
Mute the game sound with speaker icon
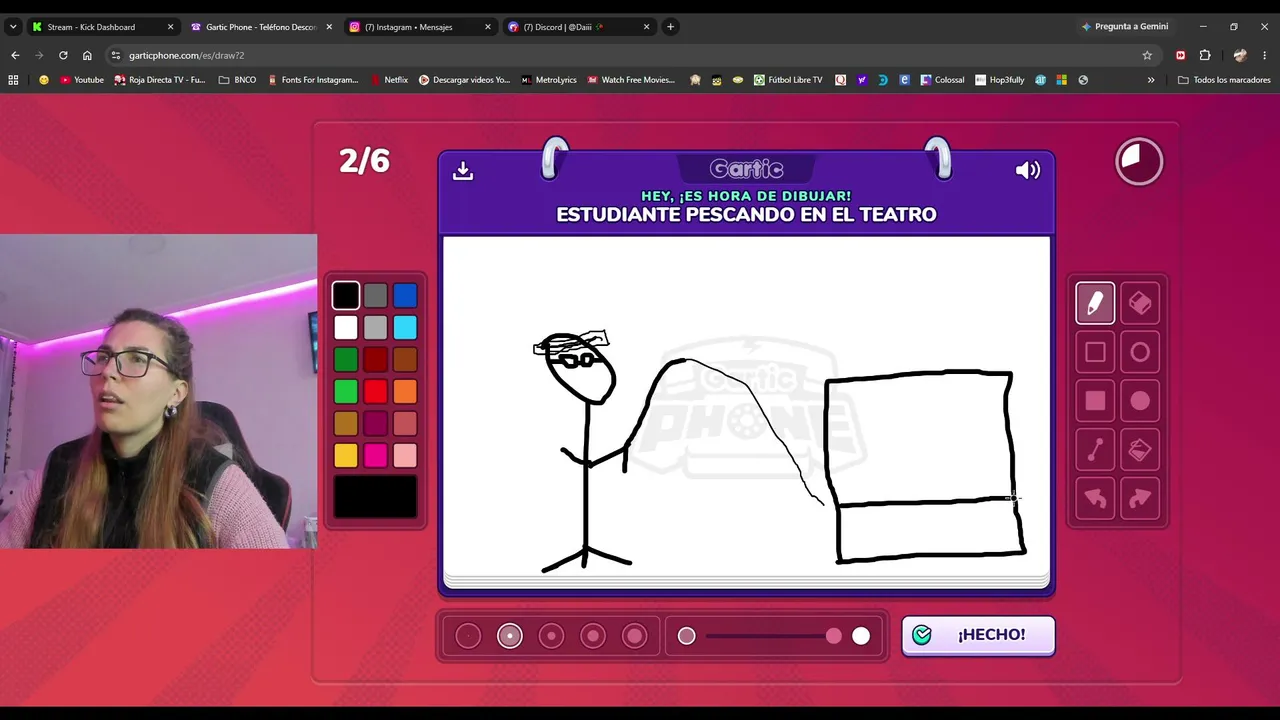point(1028,170)
